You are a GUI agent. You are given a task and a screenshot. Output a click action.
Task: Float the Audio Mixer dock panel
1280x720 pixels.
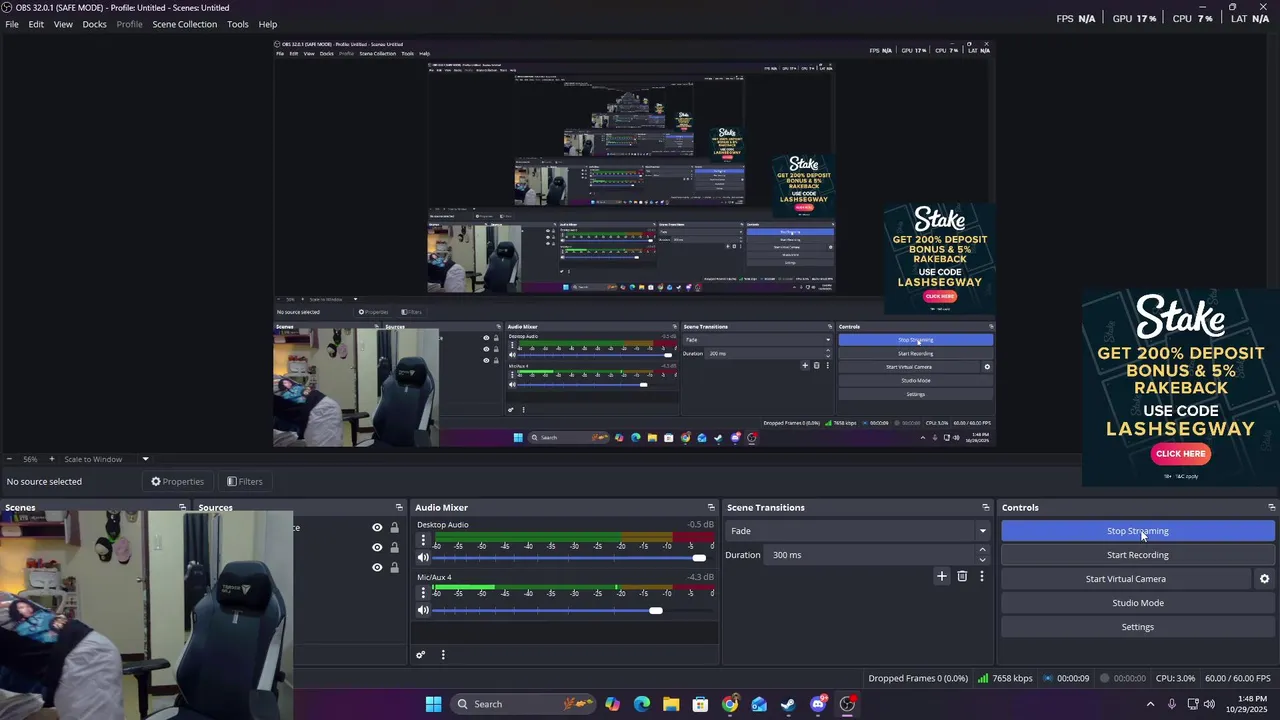coord(711,508)
